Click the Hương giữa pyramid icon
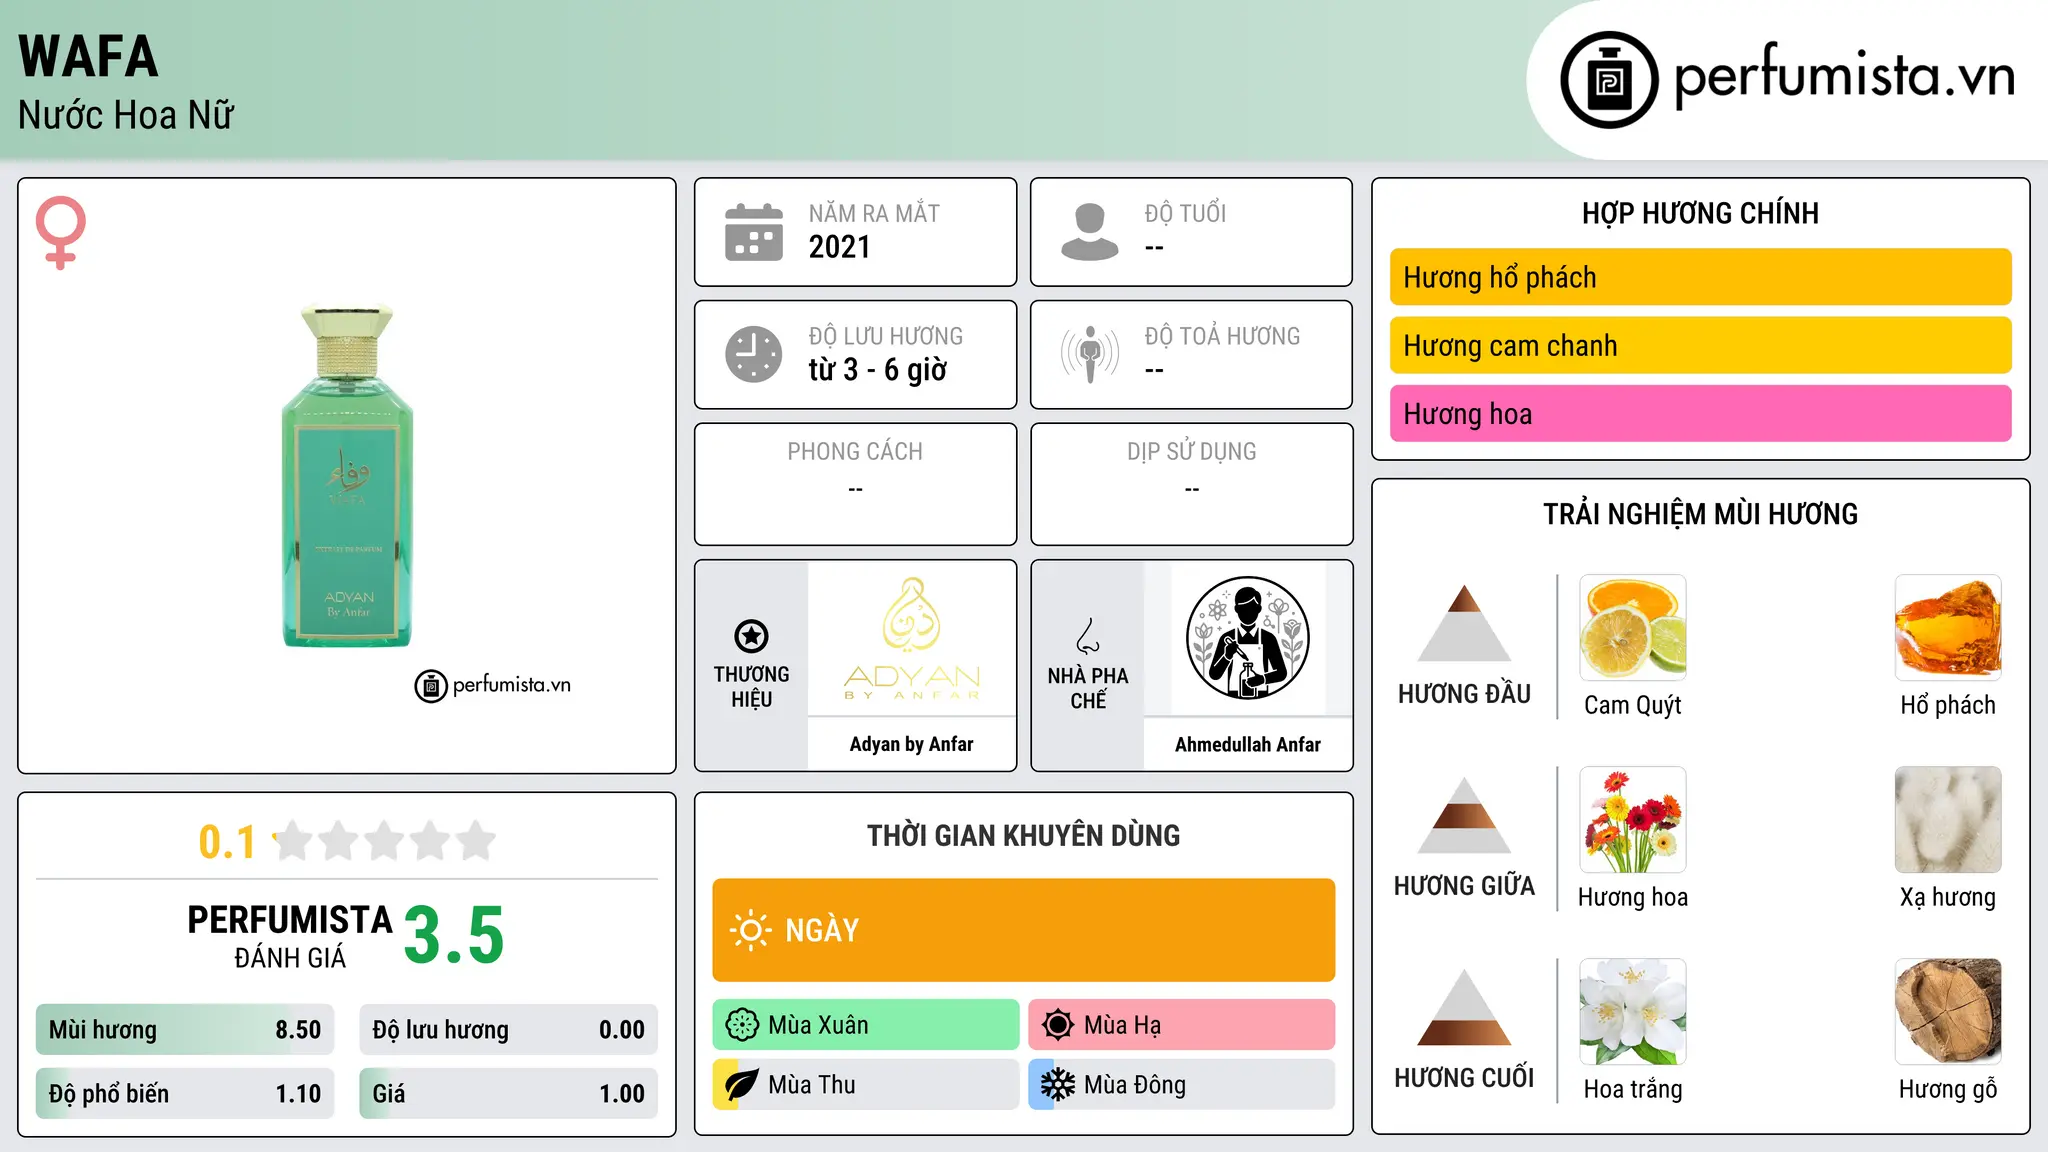 click(x=1464, y=815)
